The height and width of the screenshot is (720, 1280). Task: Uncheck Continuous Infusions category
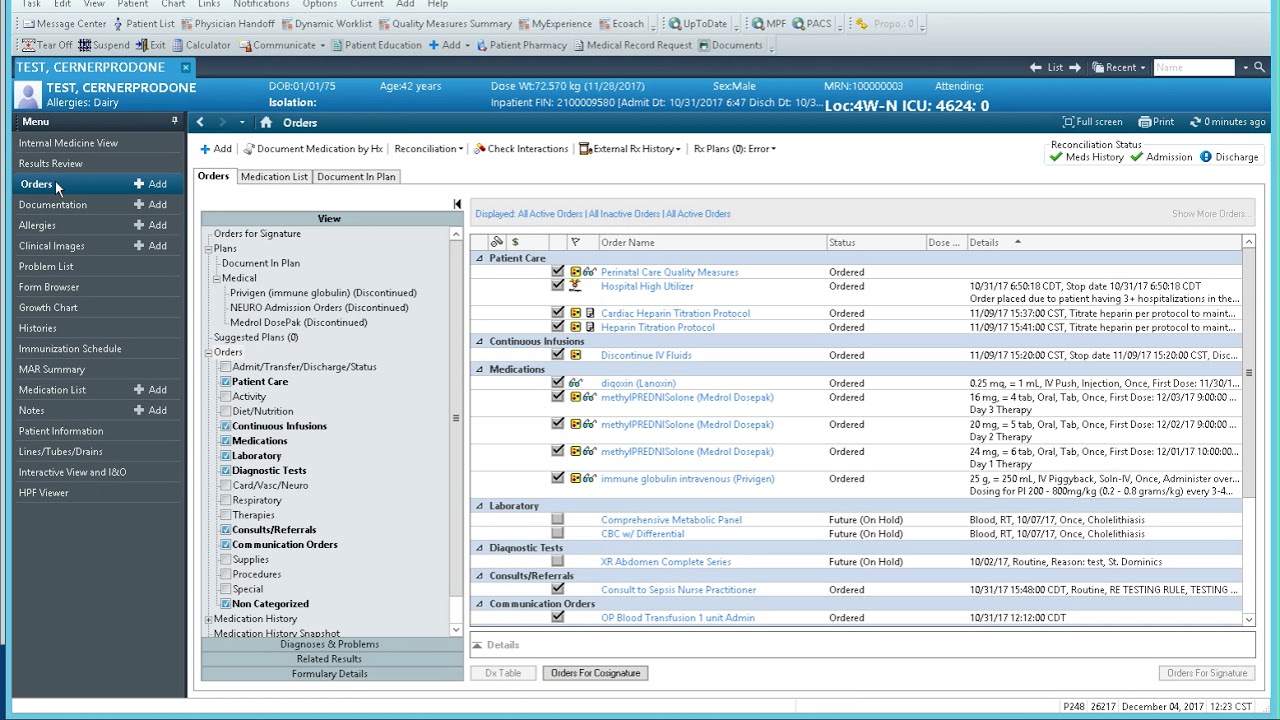click(x=226, y=426)
